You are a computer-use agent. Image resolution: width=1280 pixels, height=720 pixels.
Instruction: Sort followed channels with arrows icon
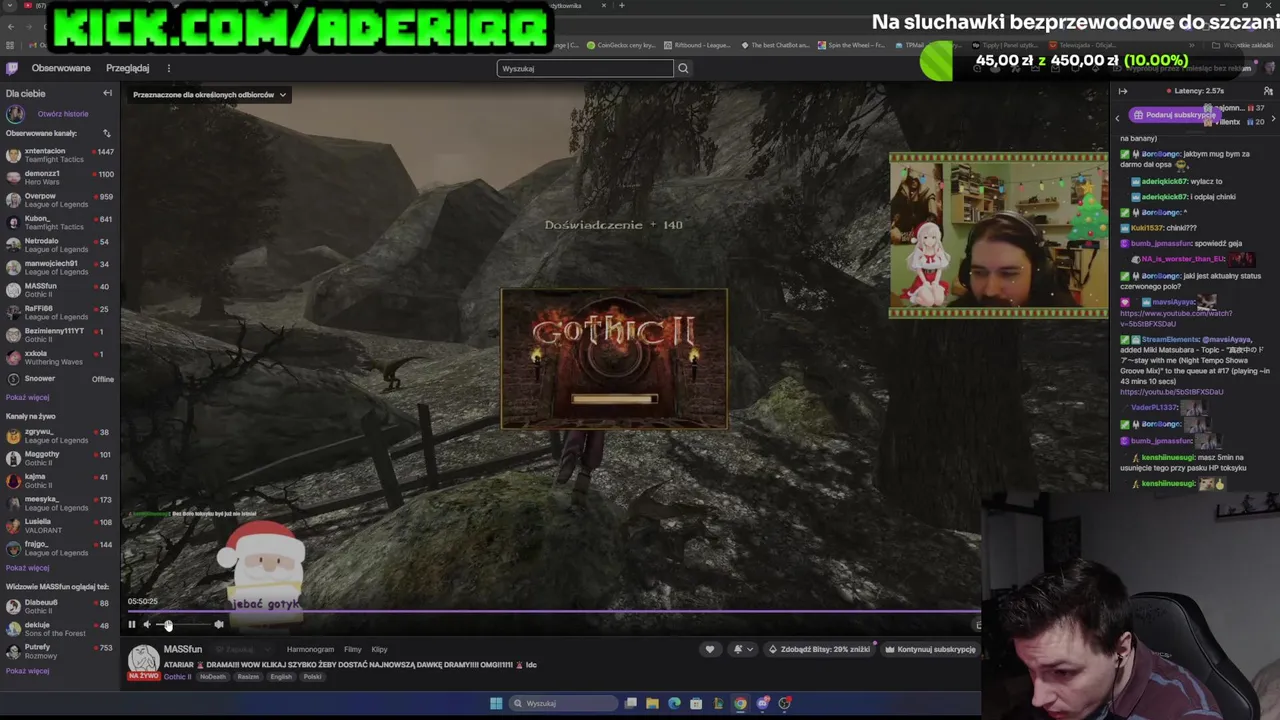click(x=106, y=133)
